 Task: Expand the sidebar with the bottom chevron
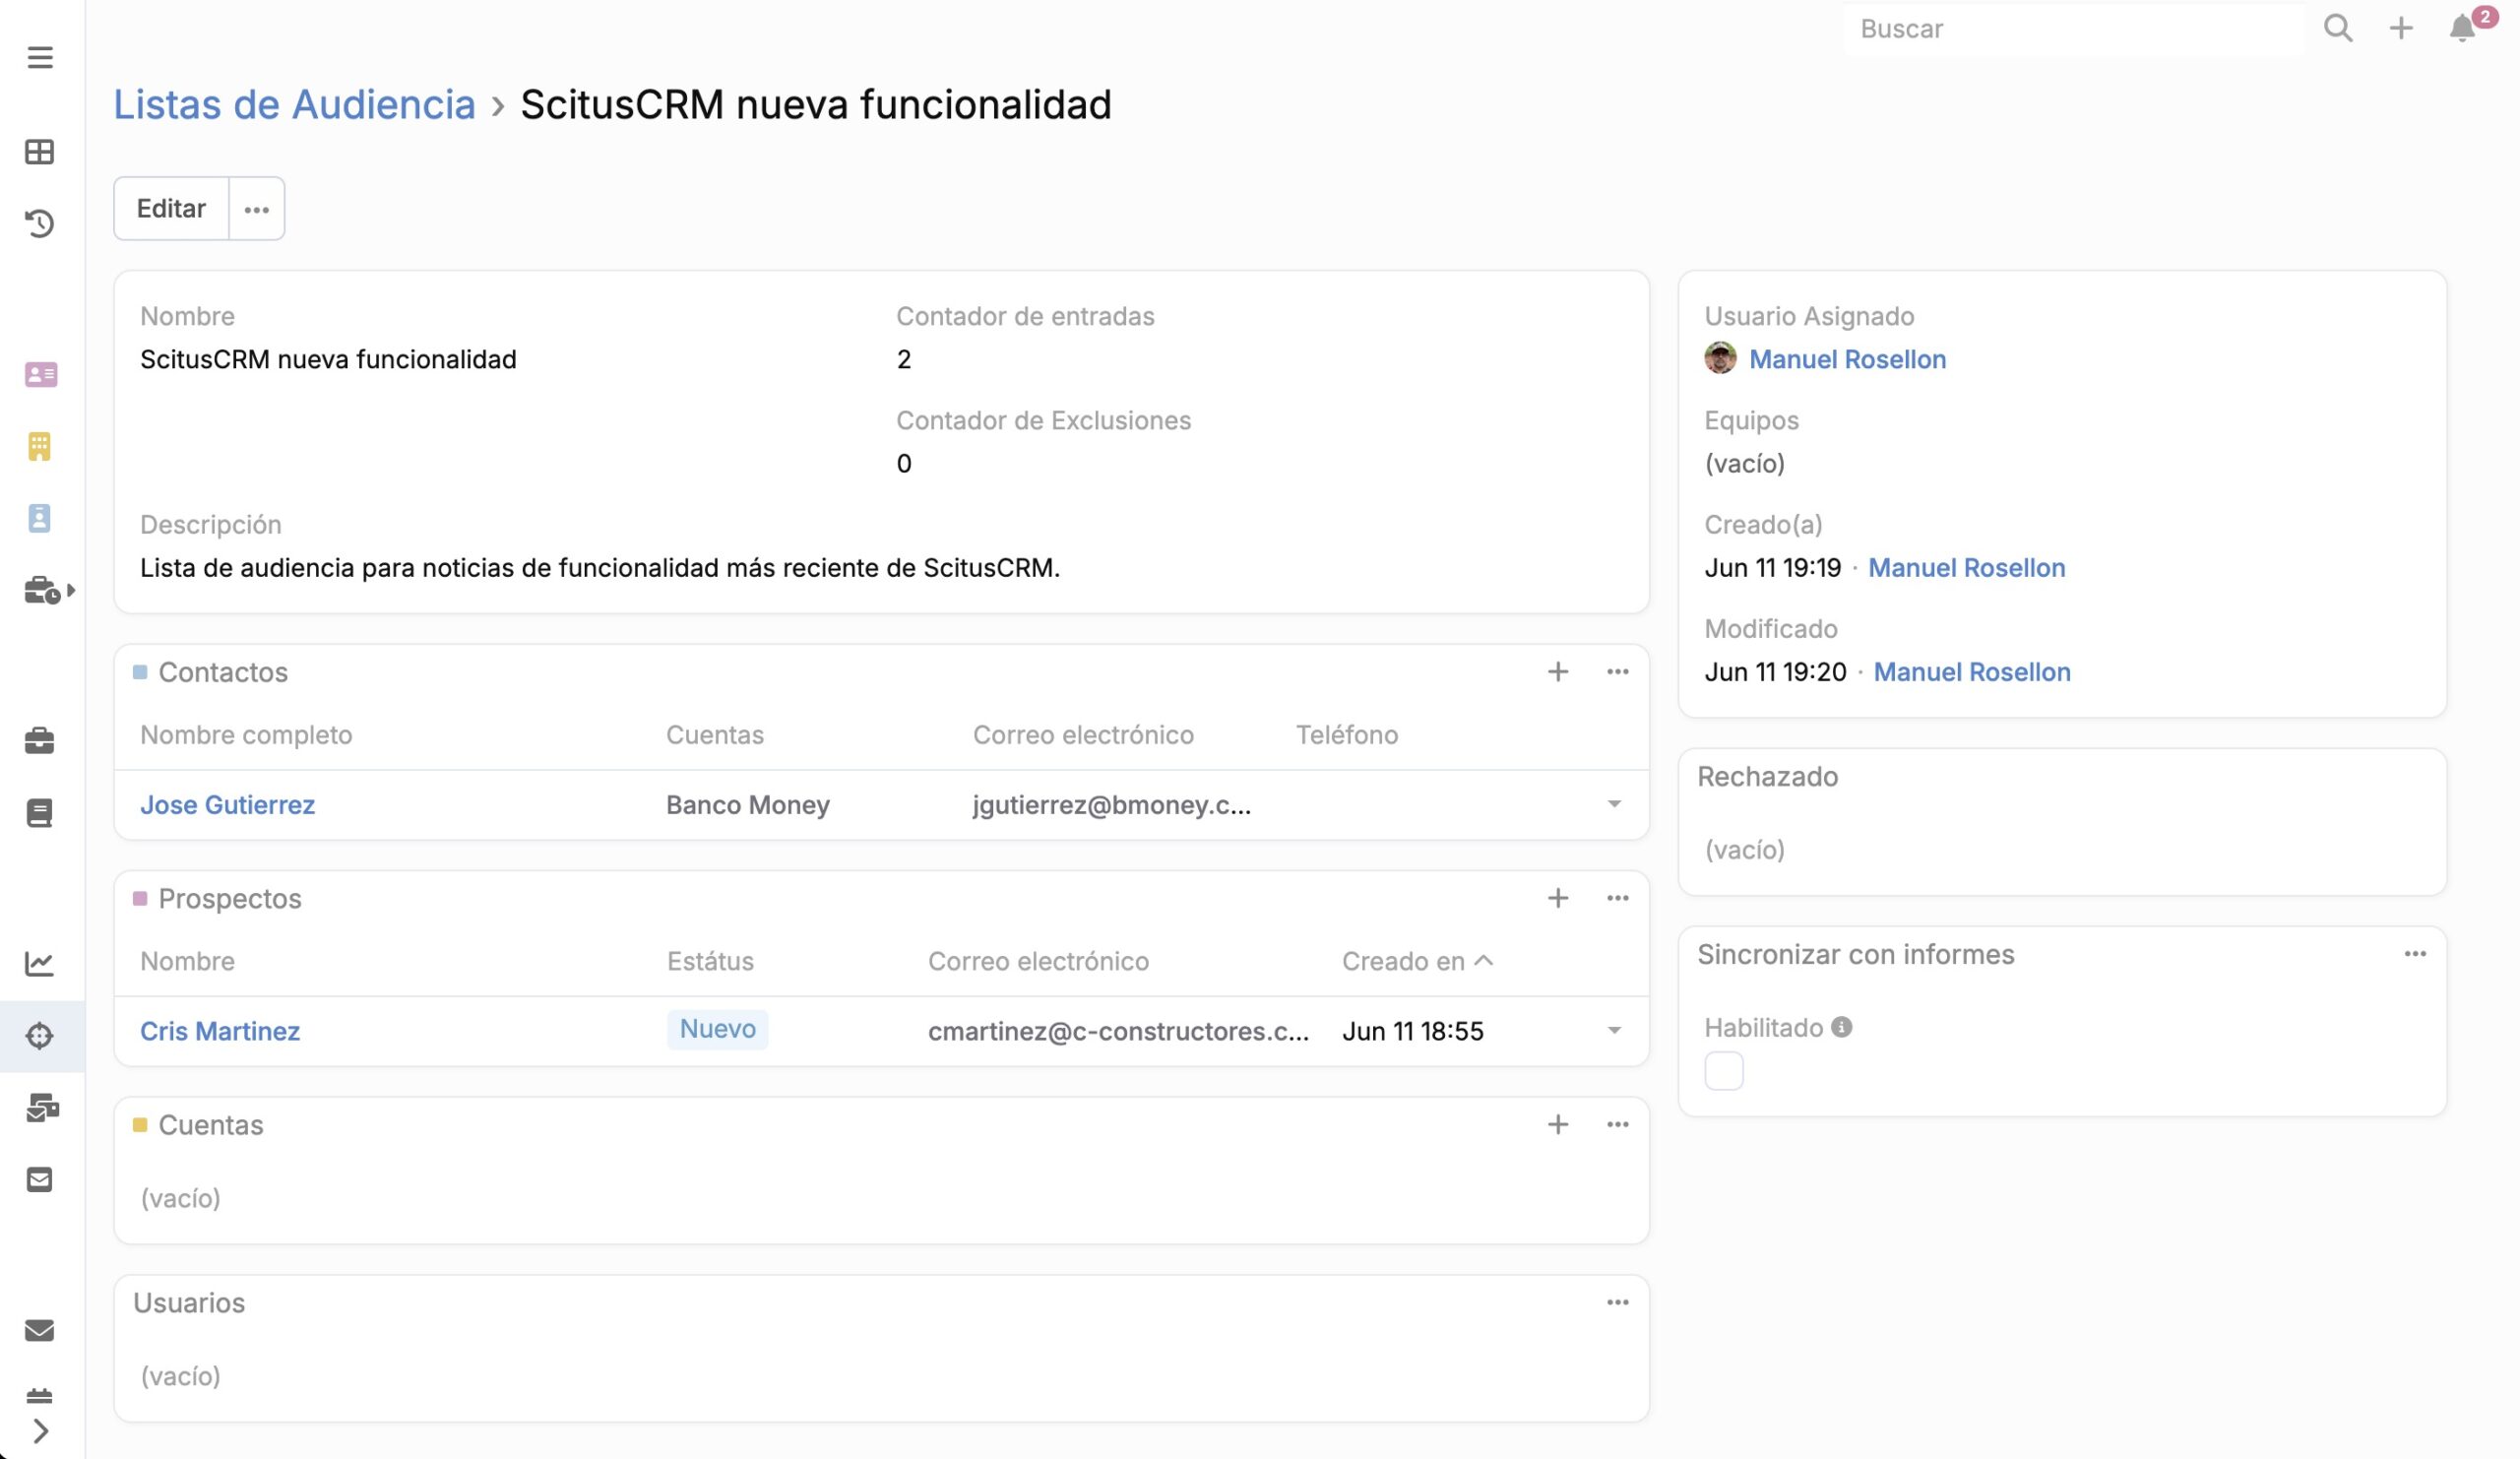tap(40, 1431)
